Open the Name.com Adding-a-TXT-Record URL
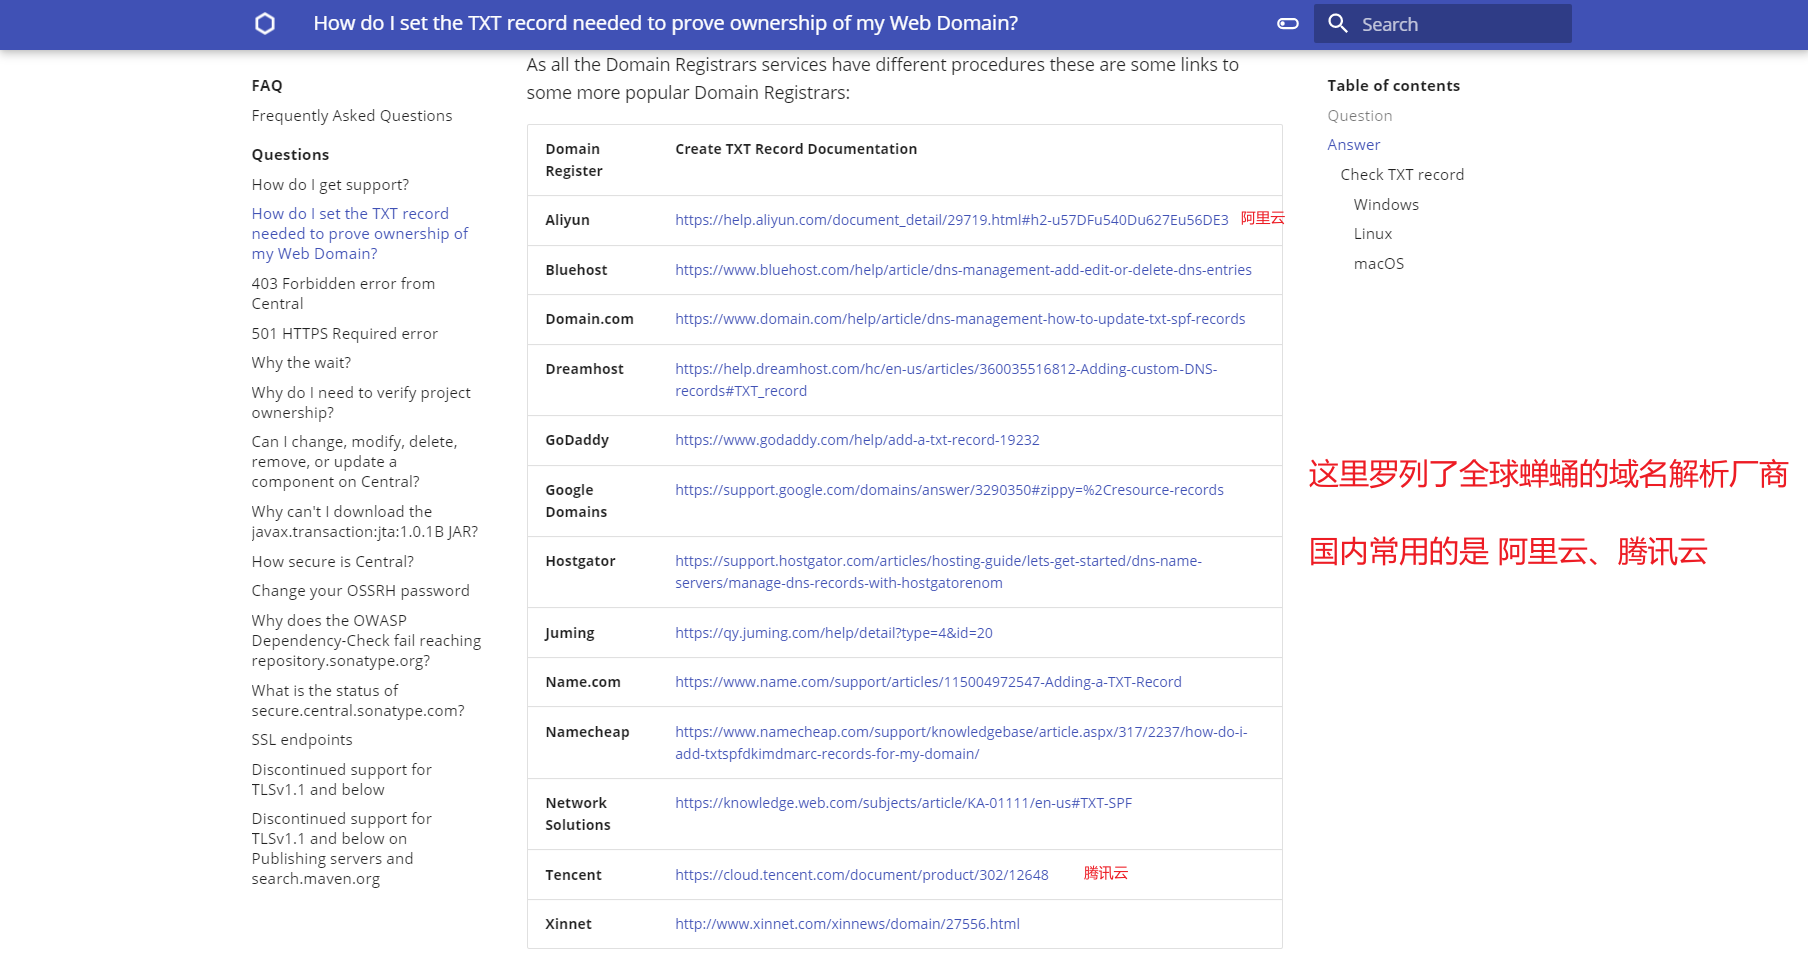This screenshot has width=1808, height=974. [x=928, y=682]
